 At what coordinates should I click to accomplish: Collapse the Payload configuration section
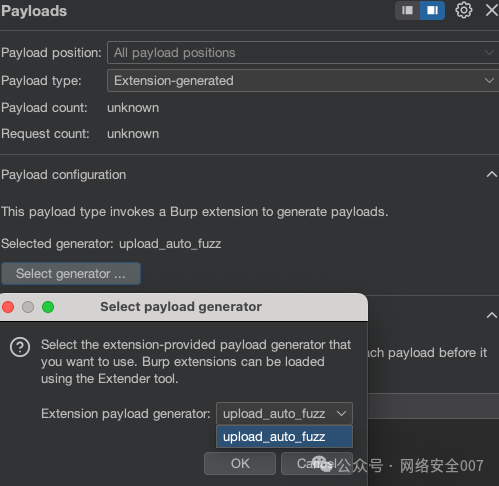click(x=491, y=174)
